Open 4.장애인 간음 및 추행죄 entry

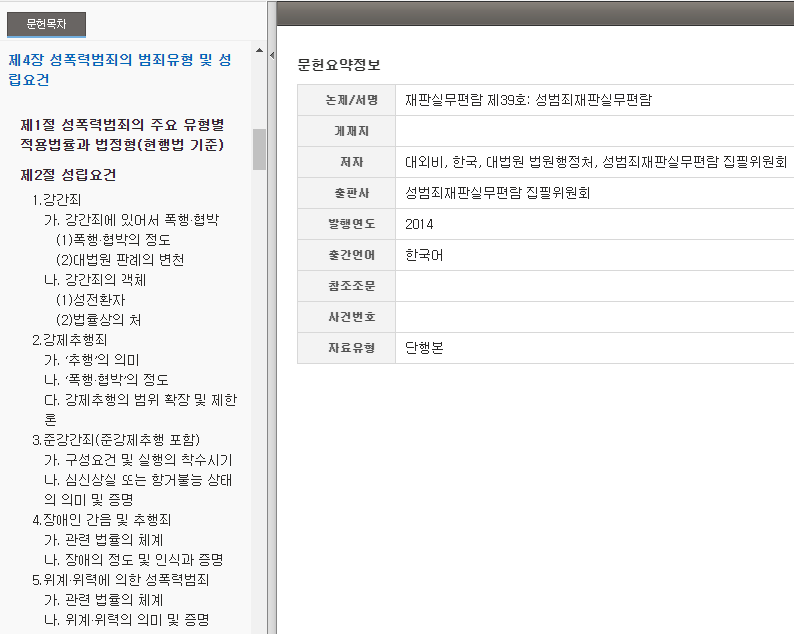click(102, 520)
